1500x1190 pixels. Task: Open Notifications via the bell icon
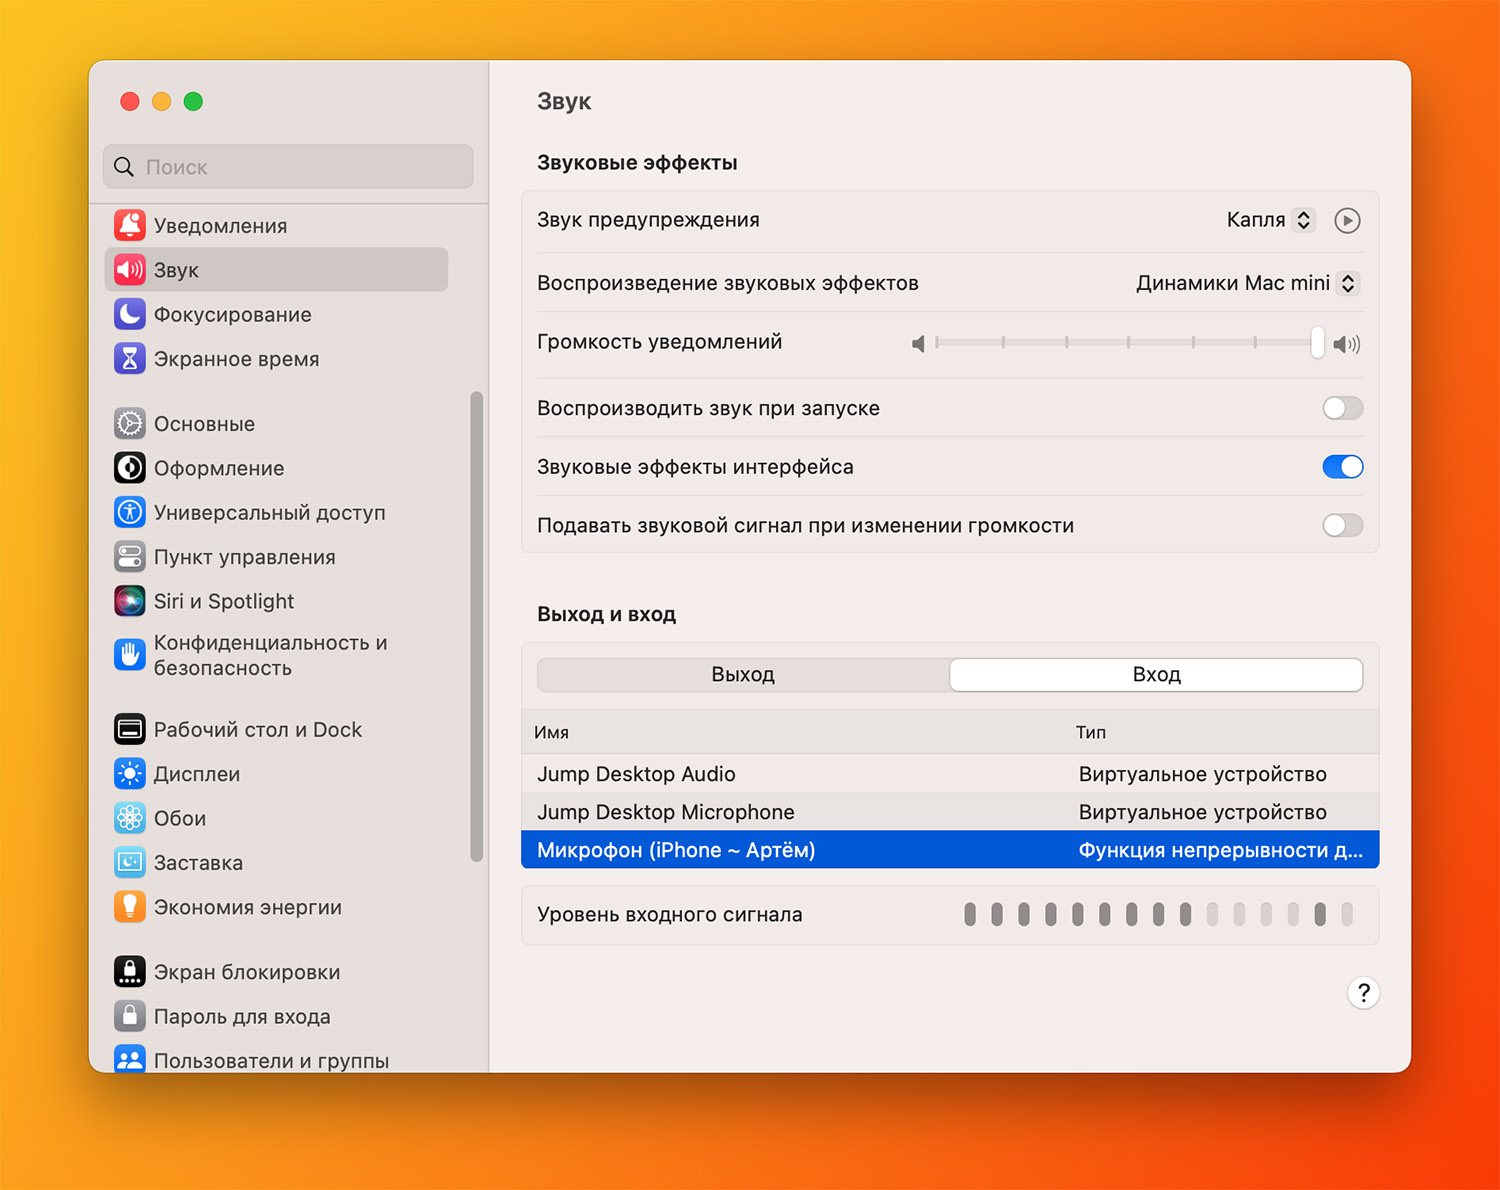click(x=129, y=226)
